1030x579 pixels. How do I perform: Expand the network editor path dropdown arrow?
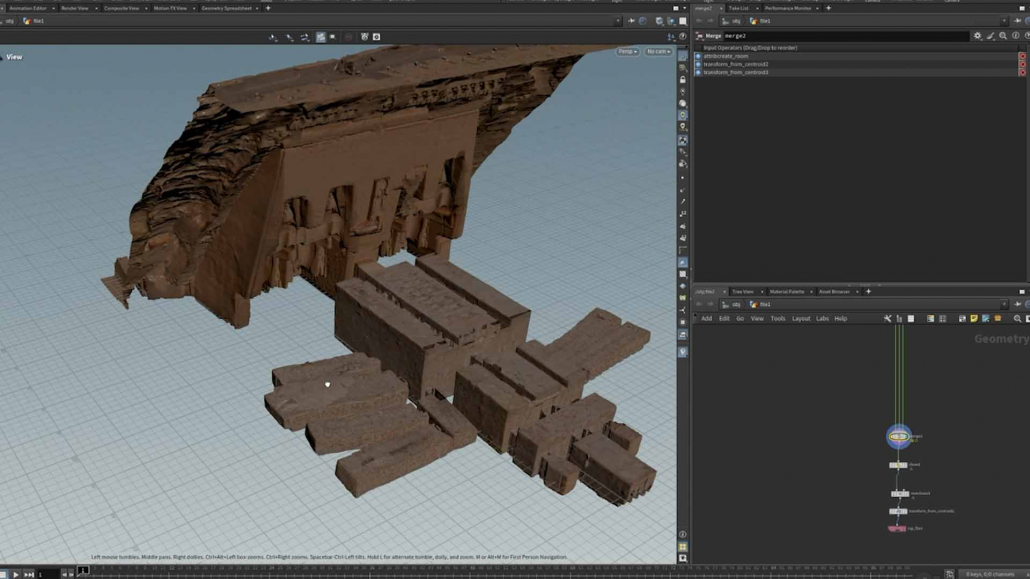coord(1005,304)
